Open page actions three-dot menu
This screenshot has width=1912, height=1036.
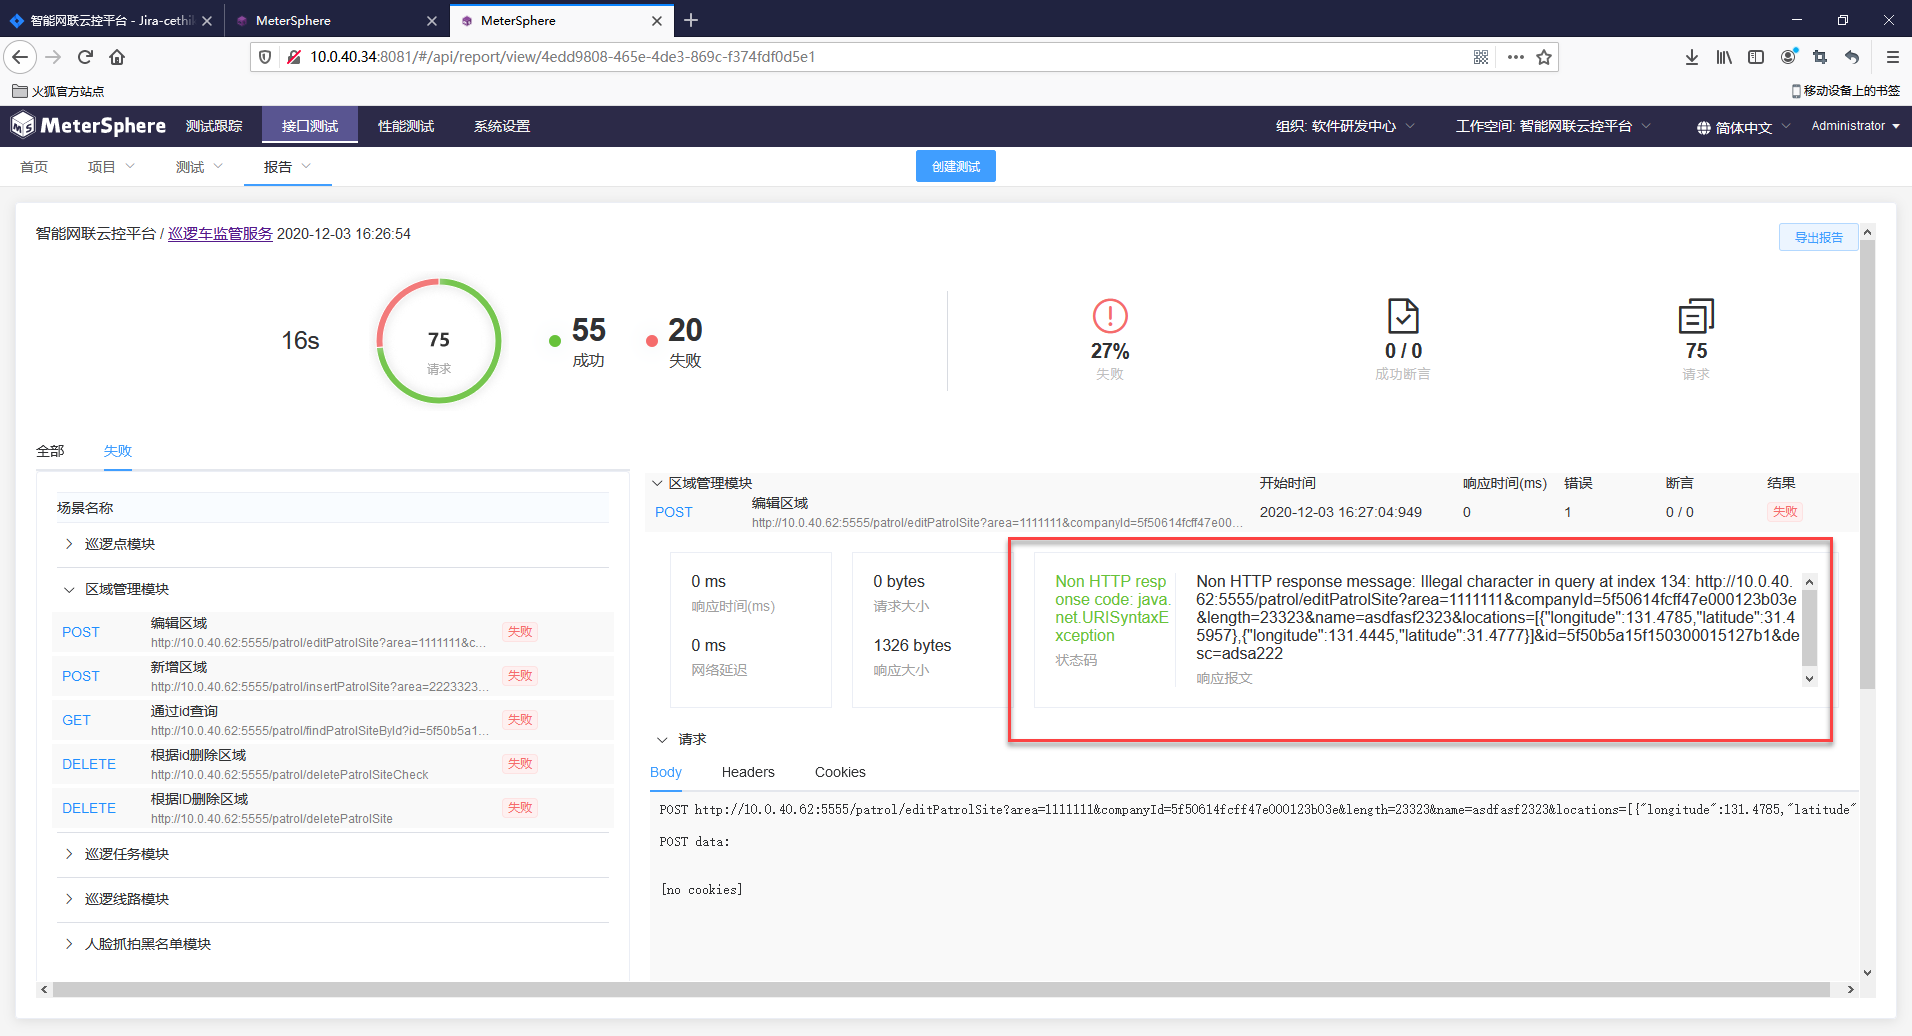tap(1516, 57)
